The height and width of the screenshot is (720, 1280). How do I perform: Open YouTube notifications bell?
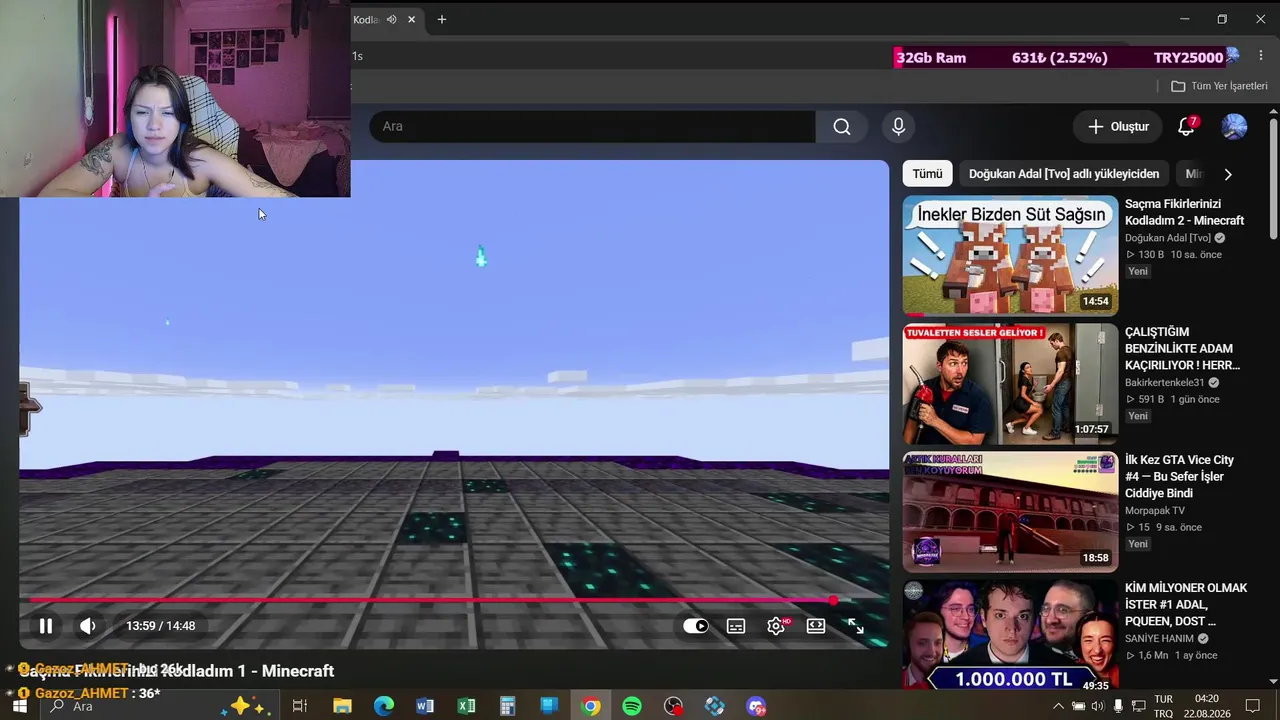[x=1186, y=126]
